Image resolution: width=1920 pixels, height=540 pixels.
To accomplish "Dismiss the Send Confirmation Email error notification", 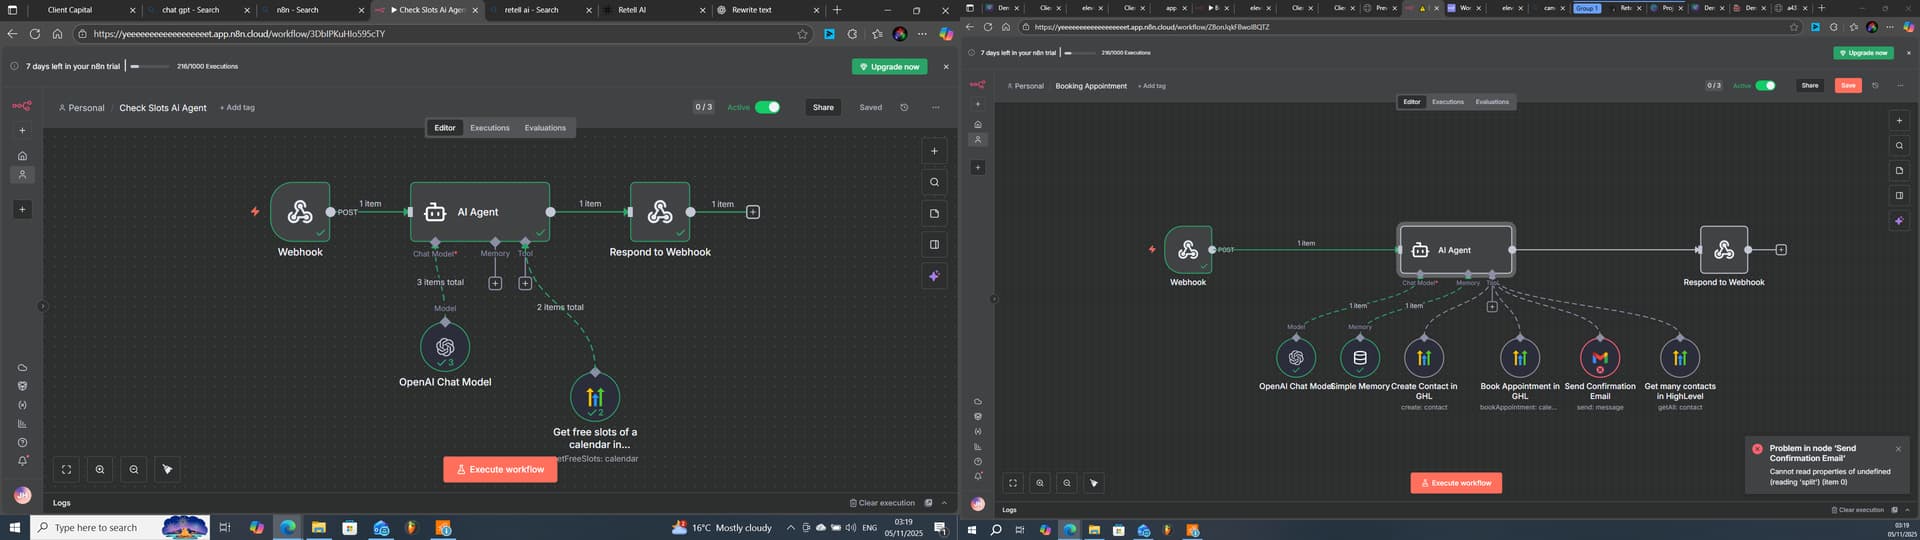I will click(1898, 449).
